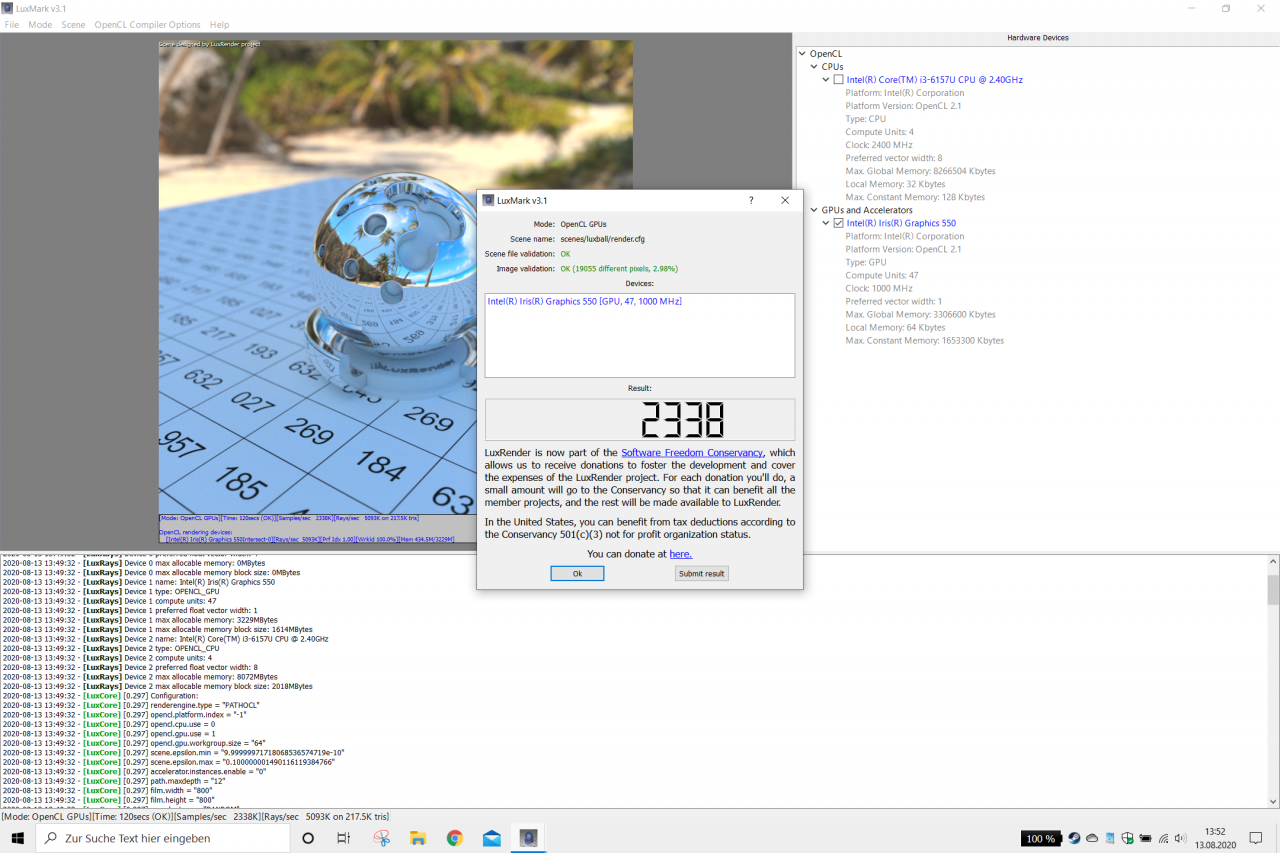Click the LuxMark main window title icon

pos(8,8)
